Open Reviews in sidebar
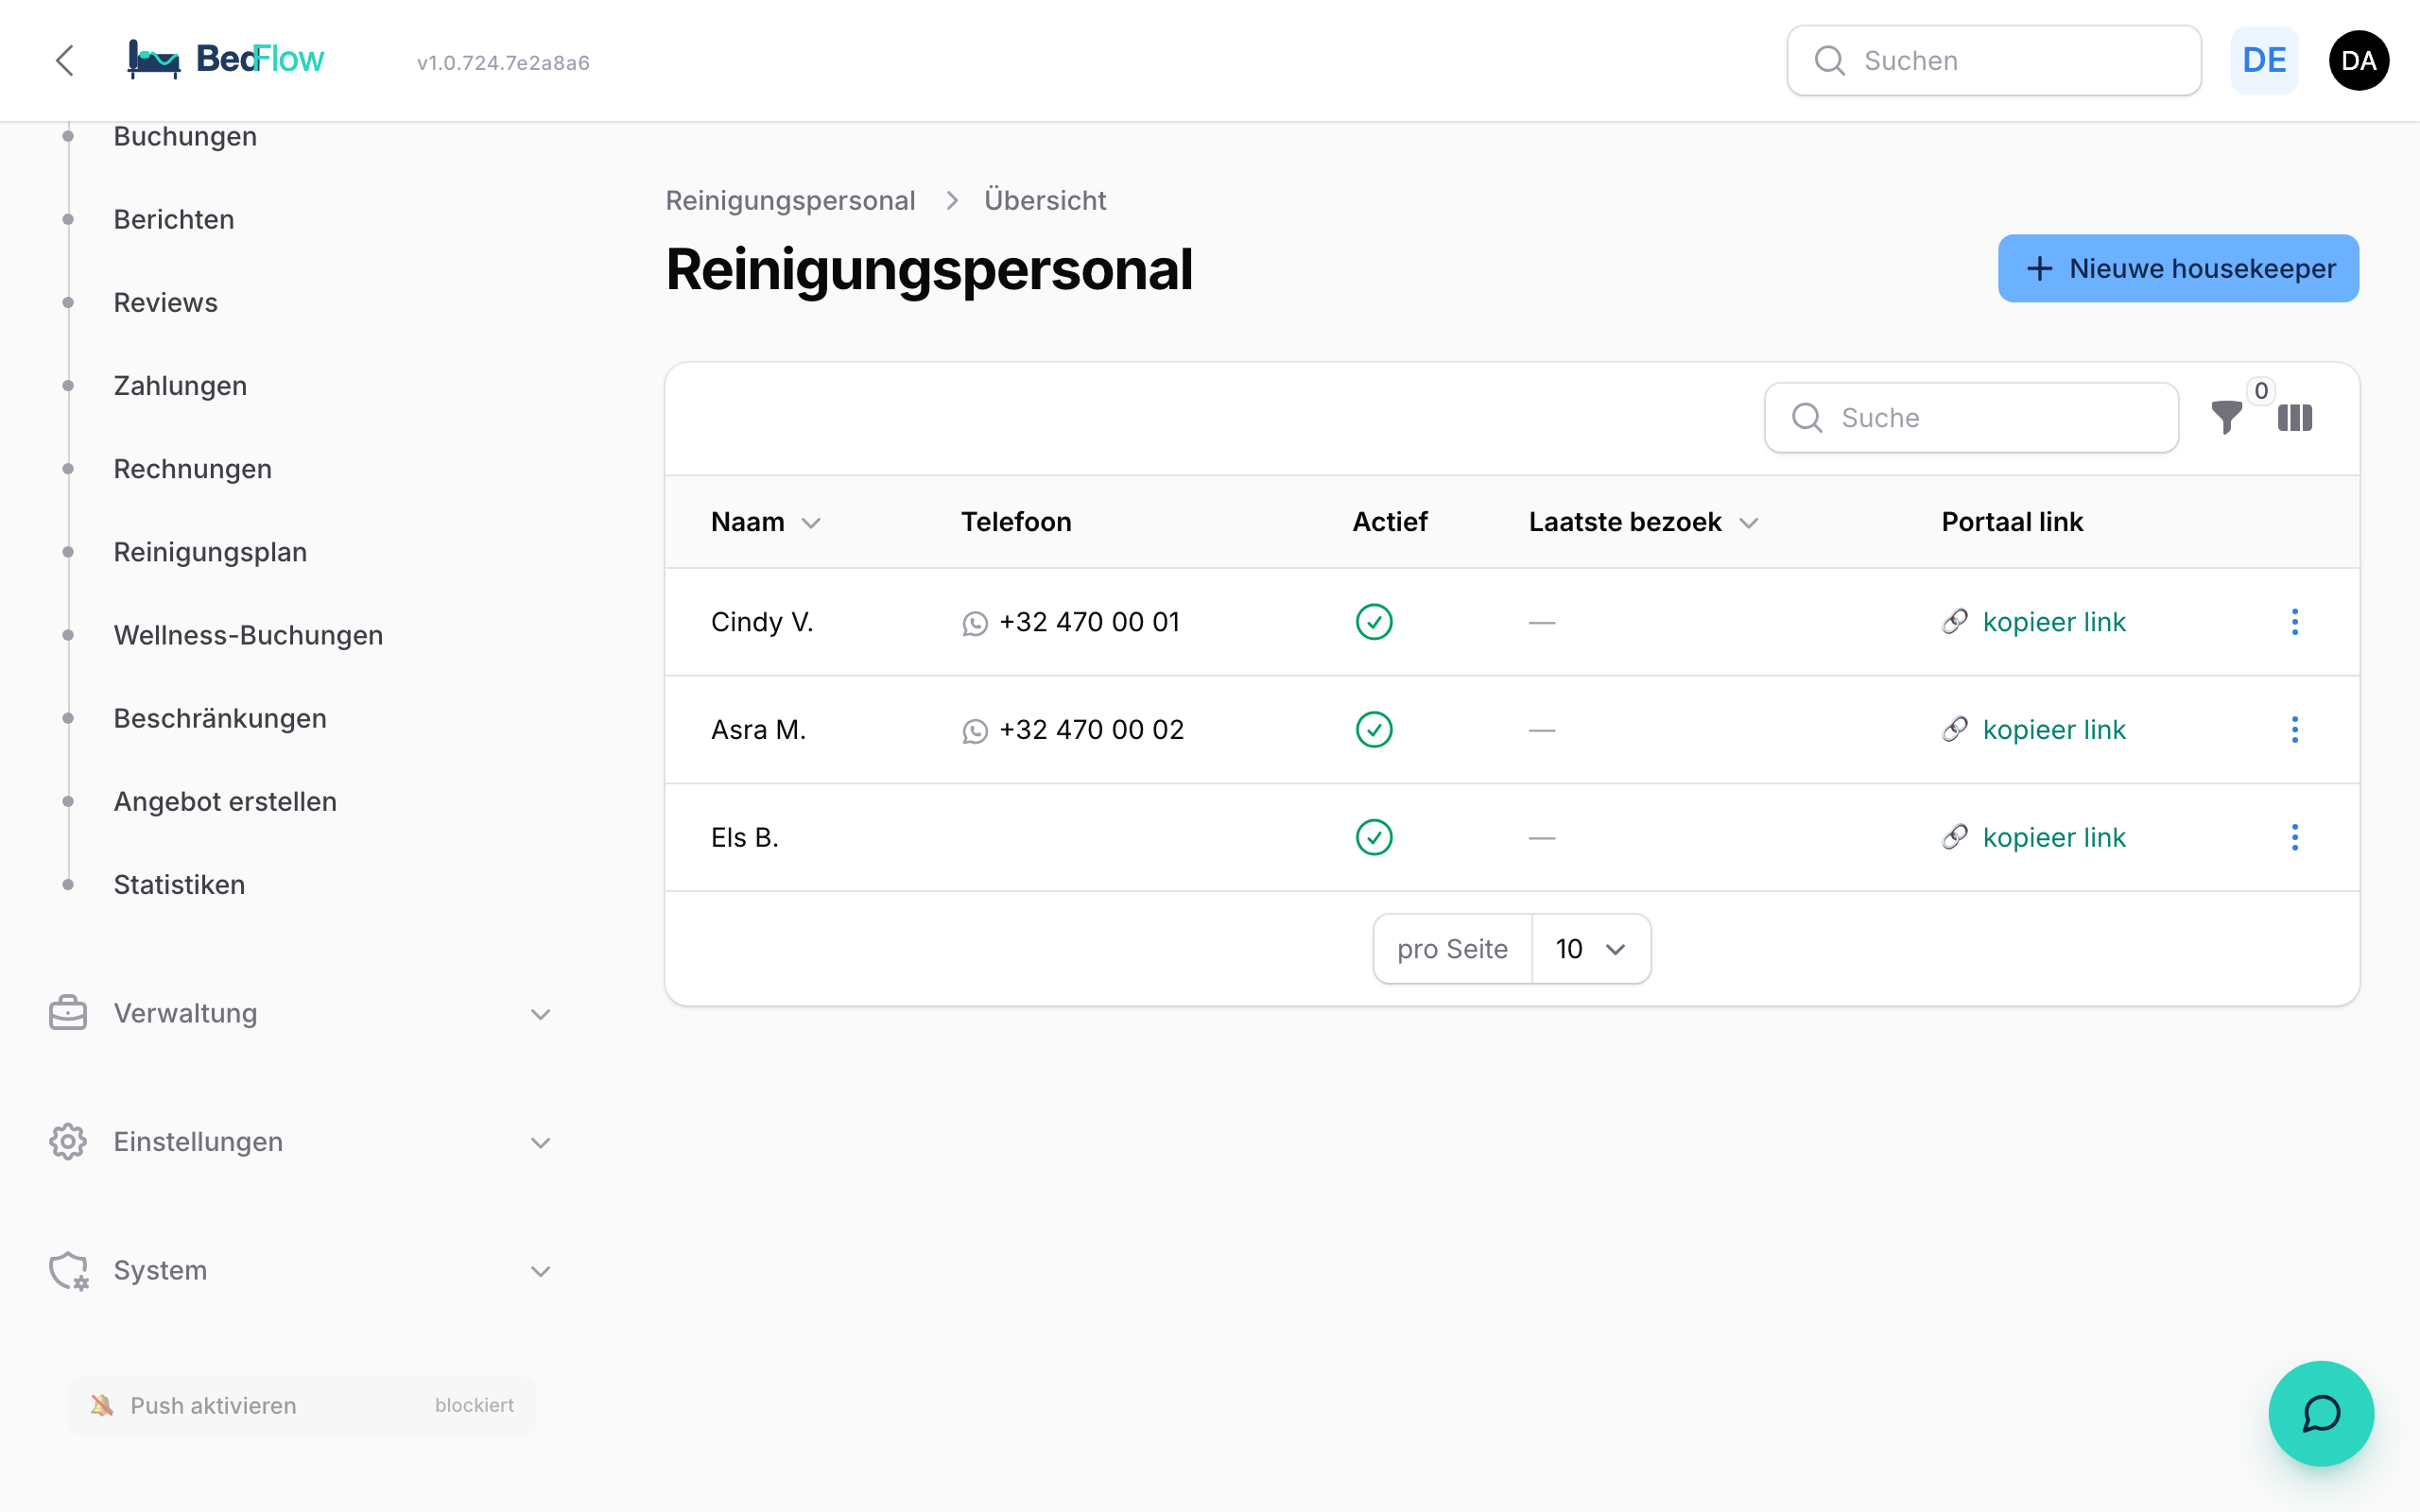The height and width of the screenshot is (1512, 2420). tap(165, 302)
